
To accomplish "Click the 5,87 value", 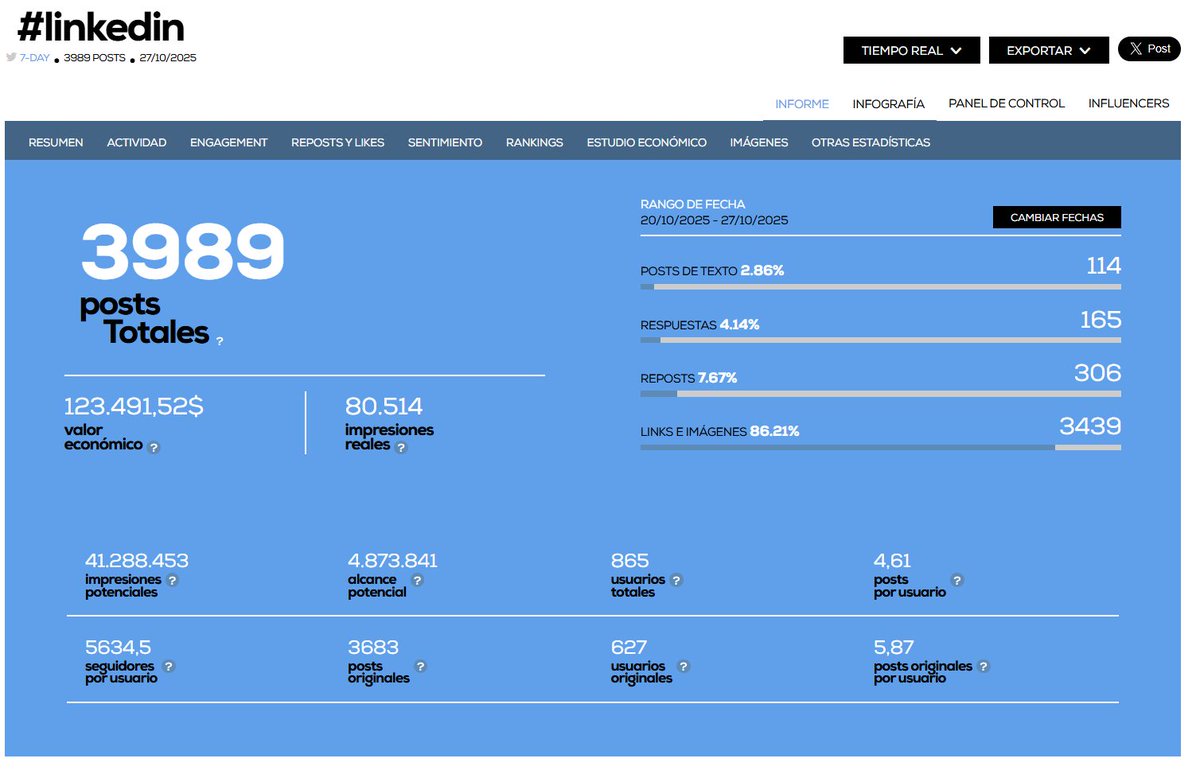I will tap(894, 647).
